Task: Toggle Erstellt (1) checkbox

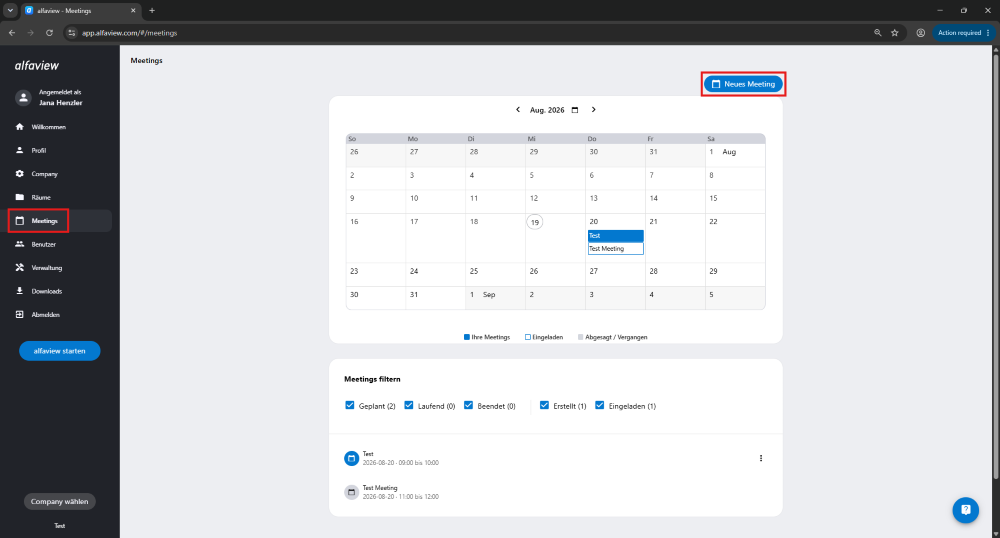Action: coord(544,405)
